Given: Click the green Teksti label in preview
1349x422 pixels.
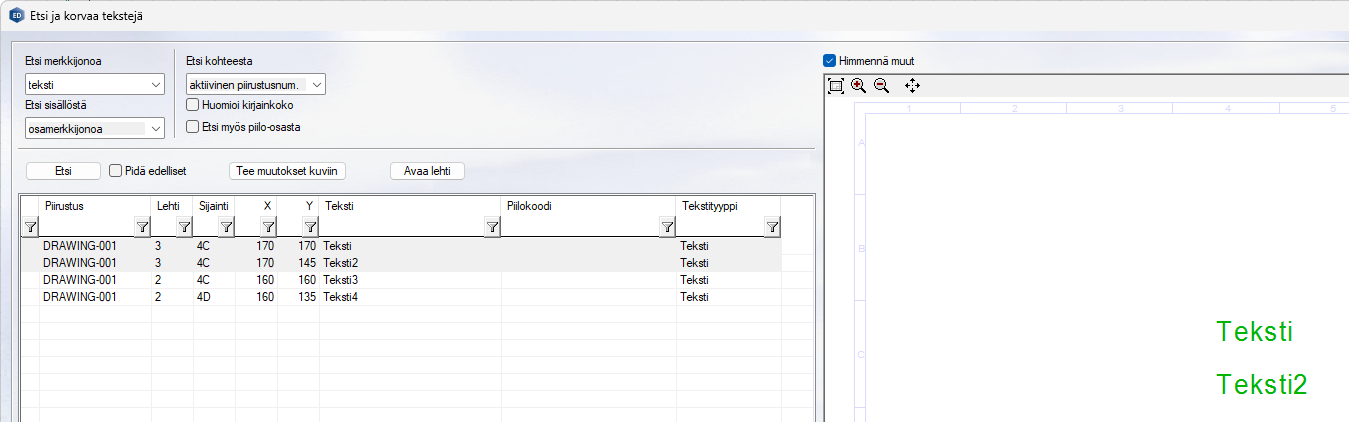Looking at the screenshot, I should 1255,332.
